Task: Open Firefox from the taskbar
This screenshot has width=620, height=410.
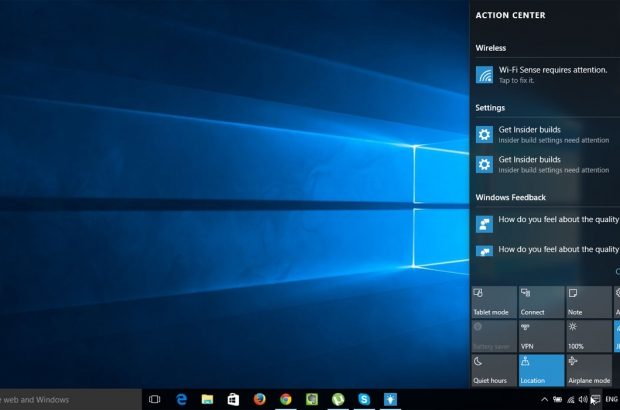Action: click(259, 399)
